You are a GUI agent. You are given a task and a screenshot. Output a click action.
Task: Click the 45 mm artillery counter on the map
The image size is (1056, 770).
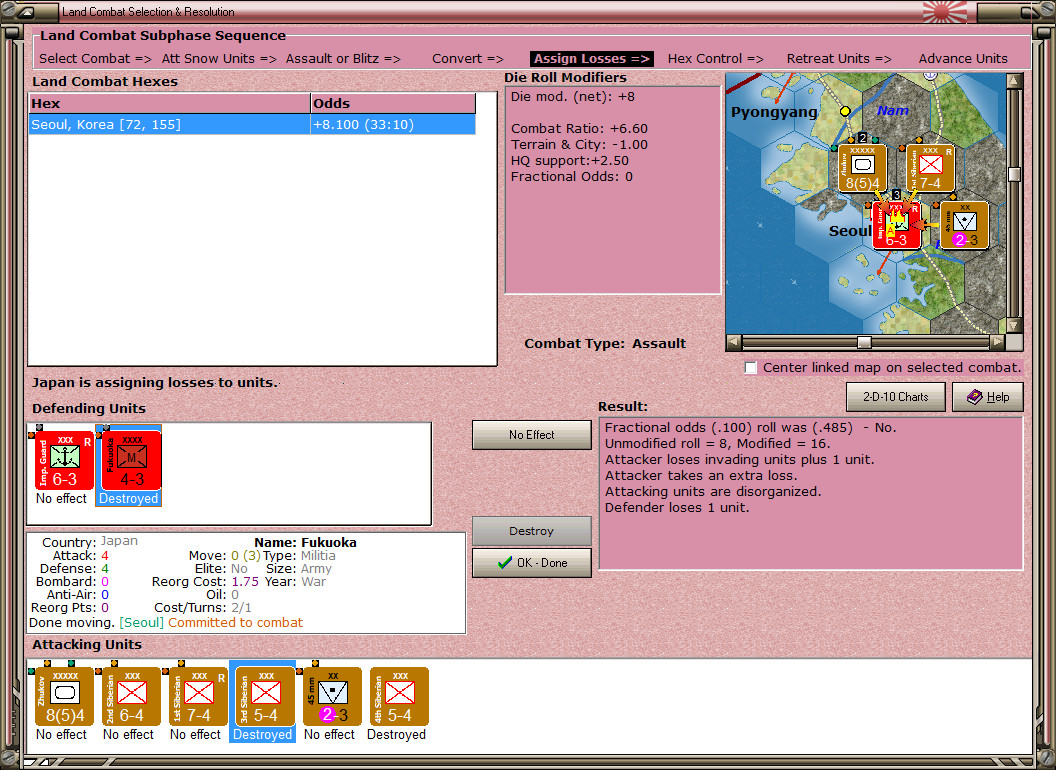964,226
